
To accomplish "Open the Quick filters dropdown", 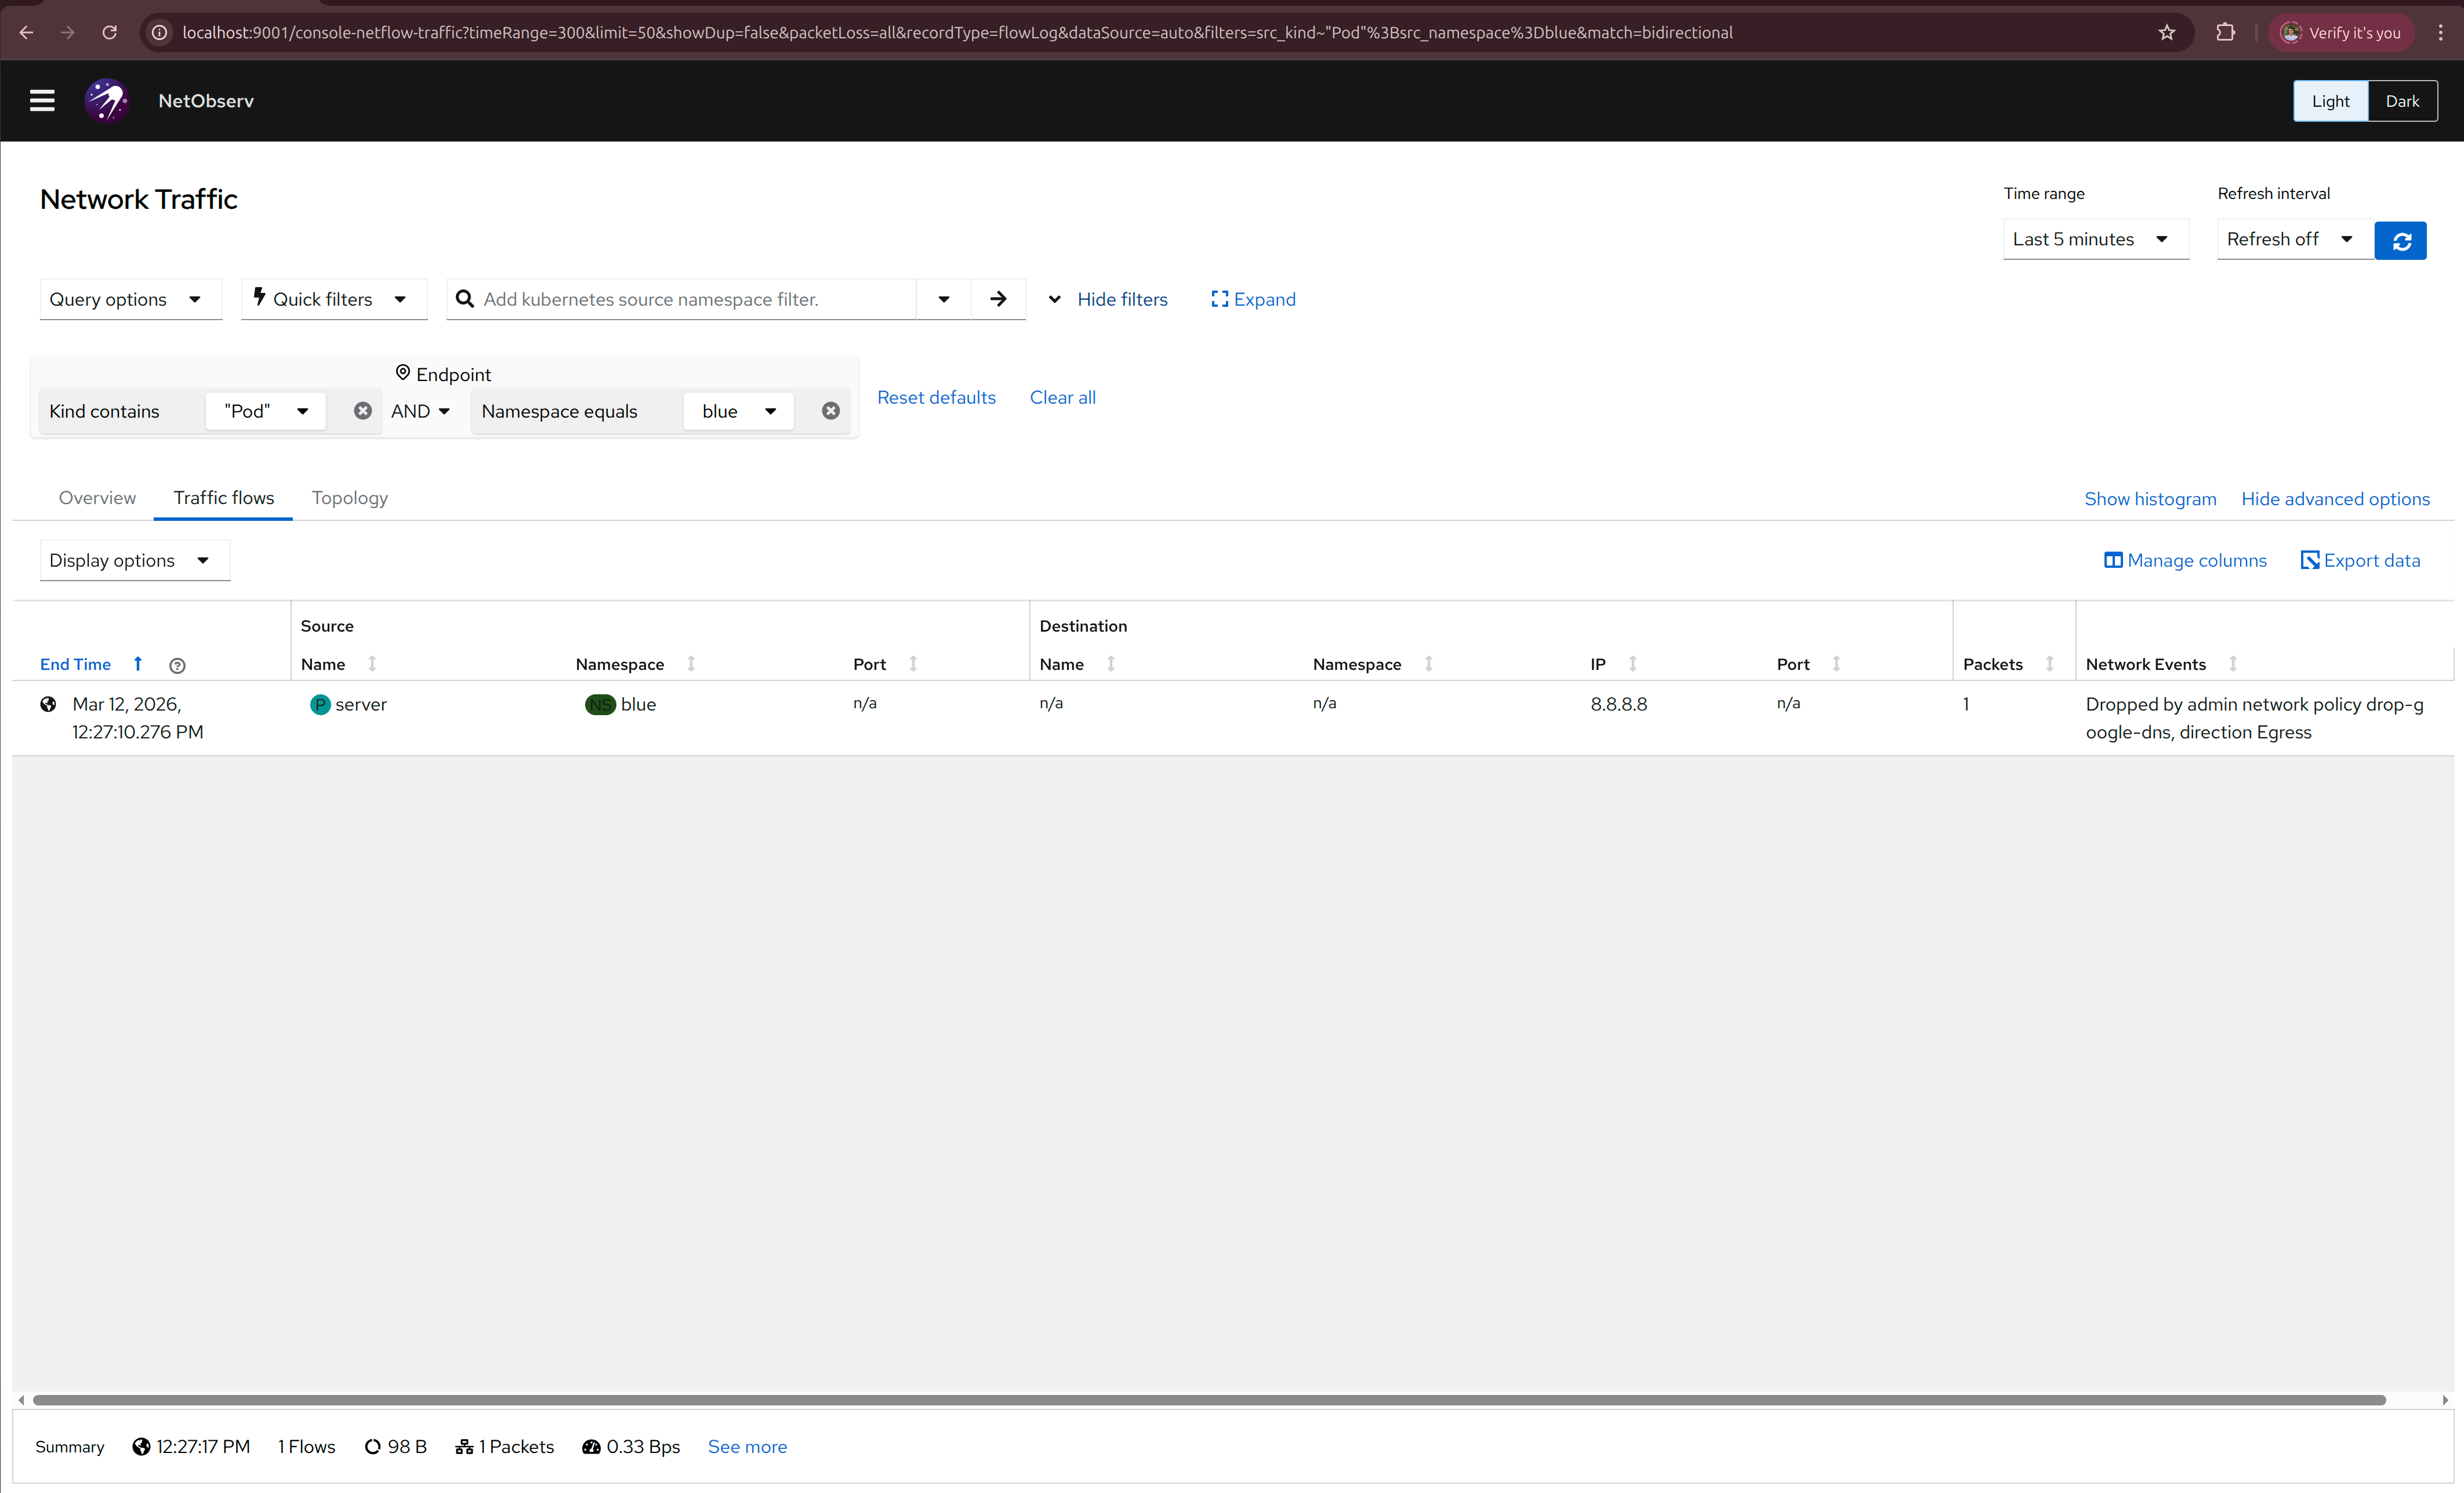I will (x=333, y=299).
